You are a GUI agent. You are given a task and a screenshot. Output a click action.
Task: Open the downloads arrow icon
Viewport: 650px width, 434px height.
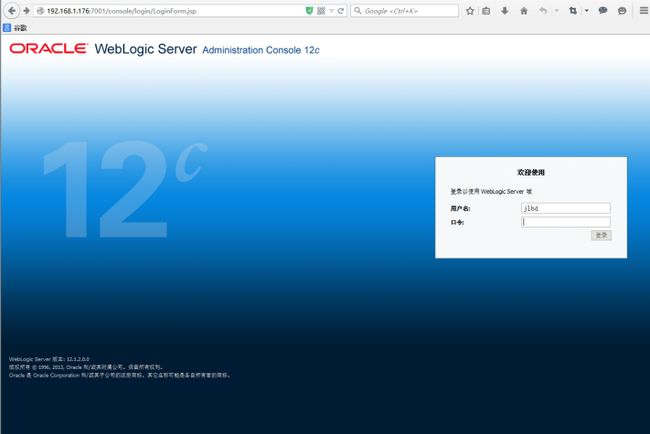tap(504, 11)
